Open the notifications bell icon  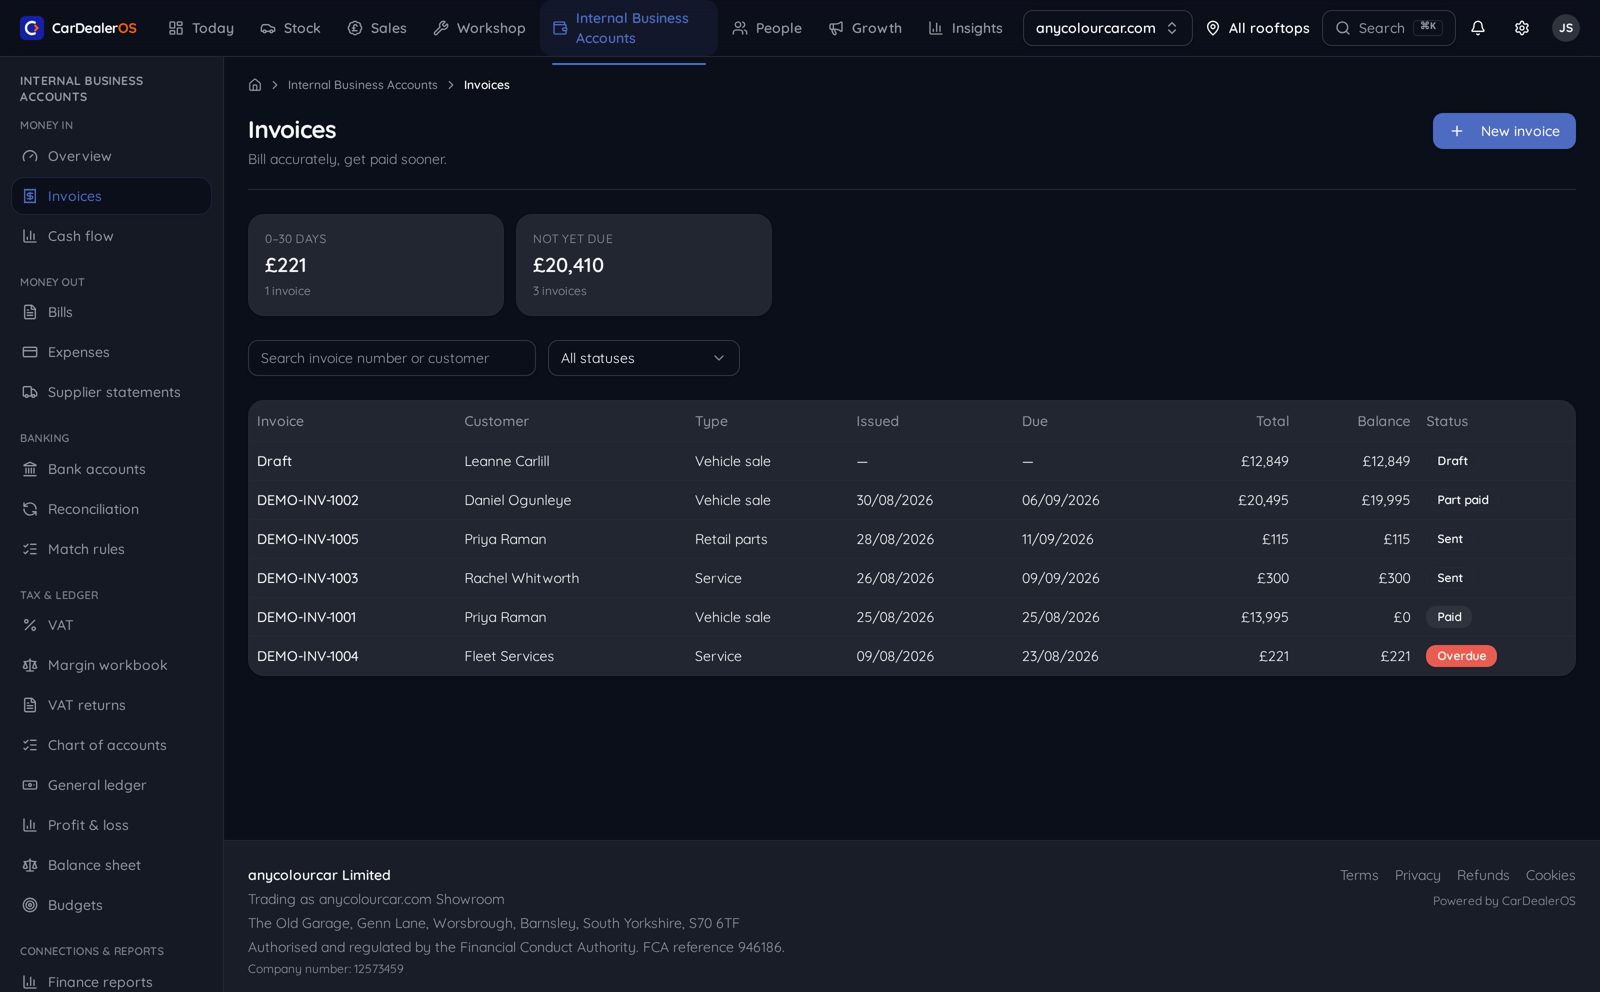click(1477, 28)
